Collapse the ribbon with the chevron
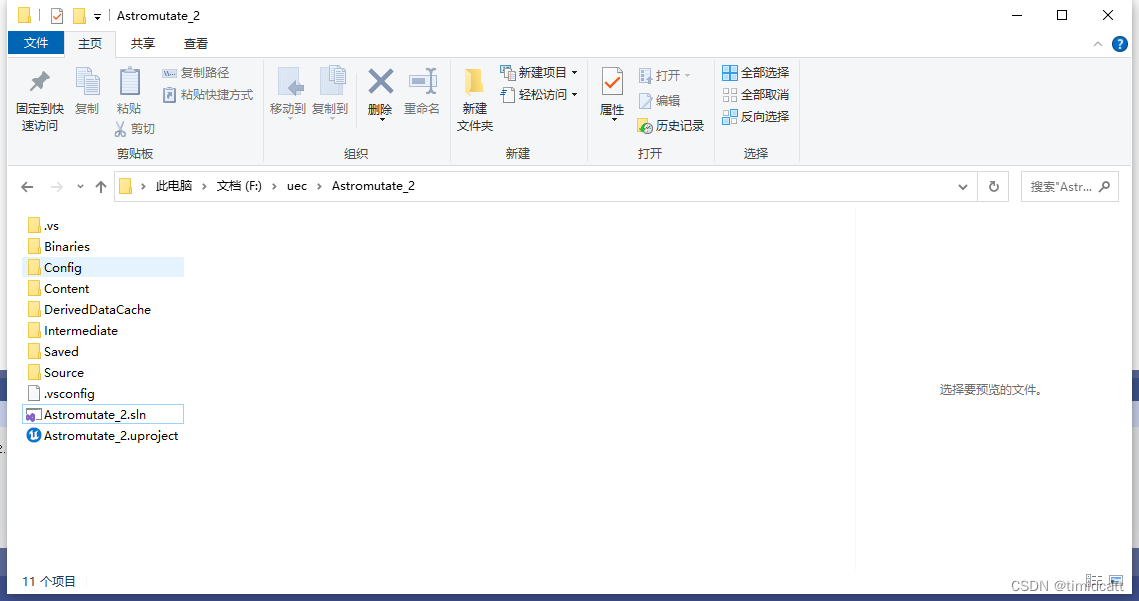Screen dimensions: 1139x601 click(1098, 44)
